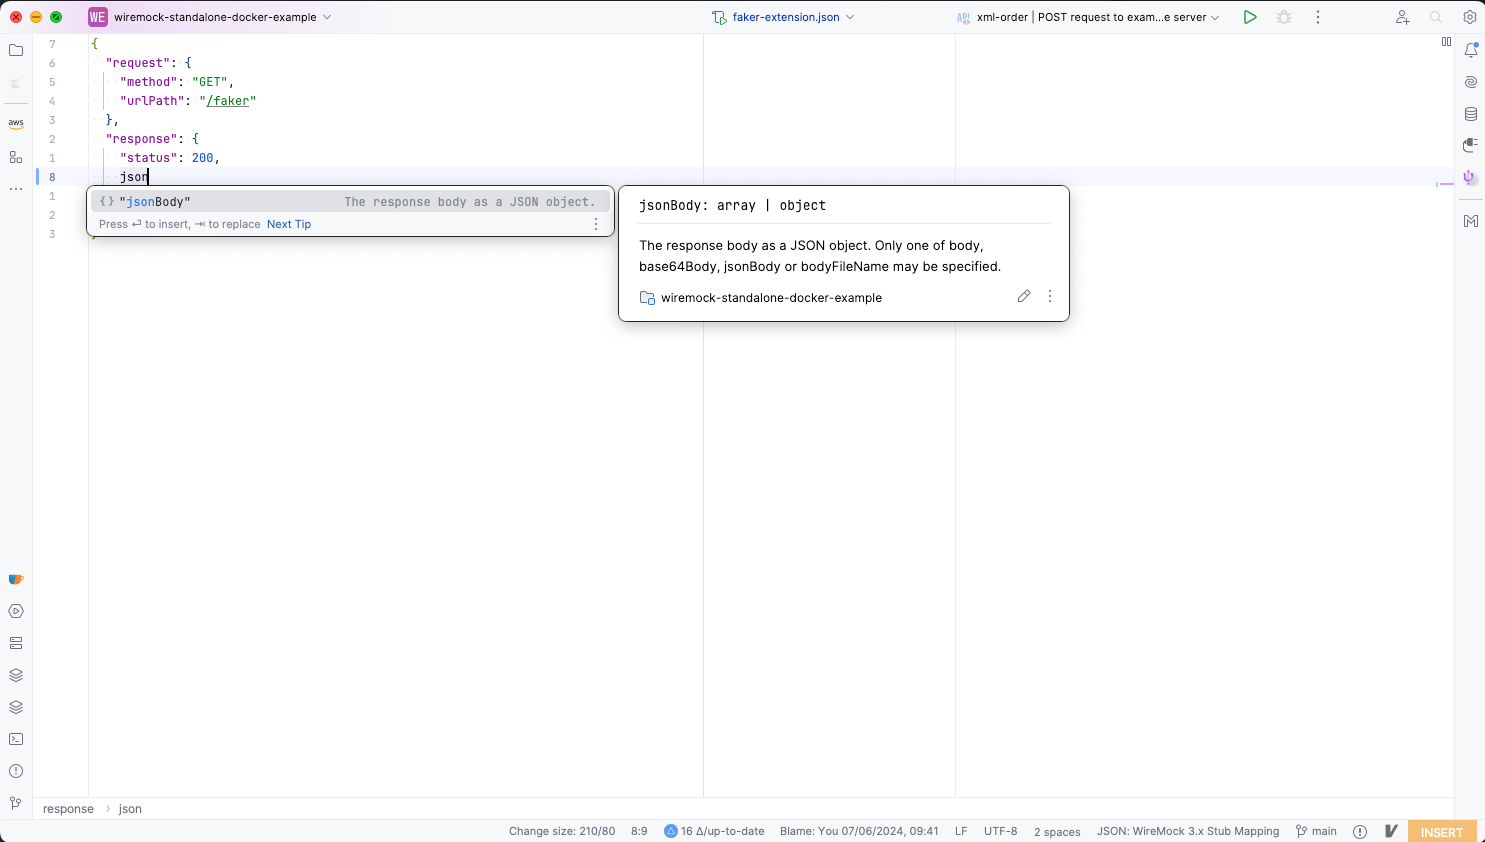This screenshot has width=1485, height=842.
Task: Open the project dropdown wiremock-standalone-docker-example
Action: point(222,17)
